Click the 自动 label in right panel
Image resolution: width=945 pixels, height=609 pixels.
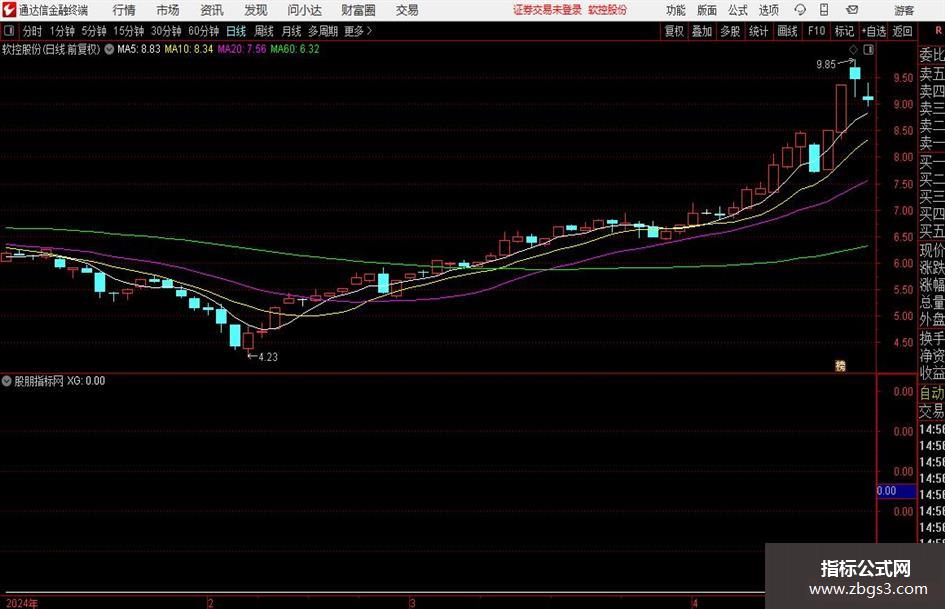pos(932,393)
